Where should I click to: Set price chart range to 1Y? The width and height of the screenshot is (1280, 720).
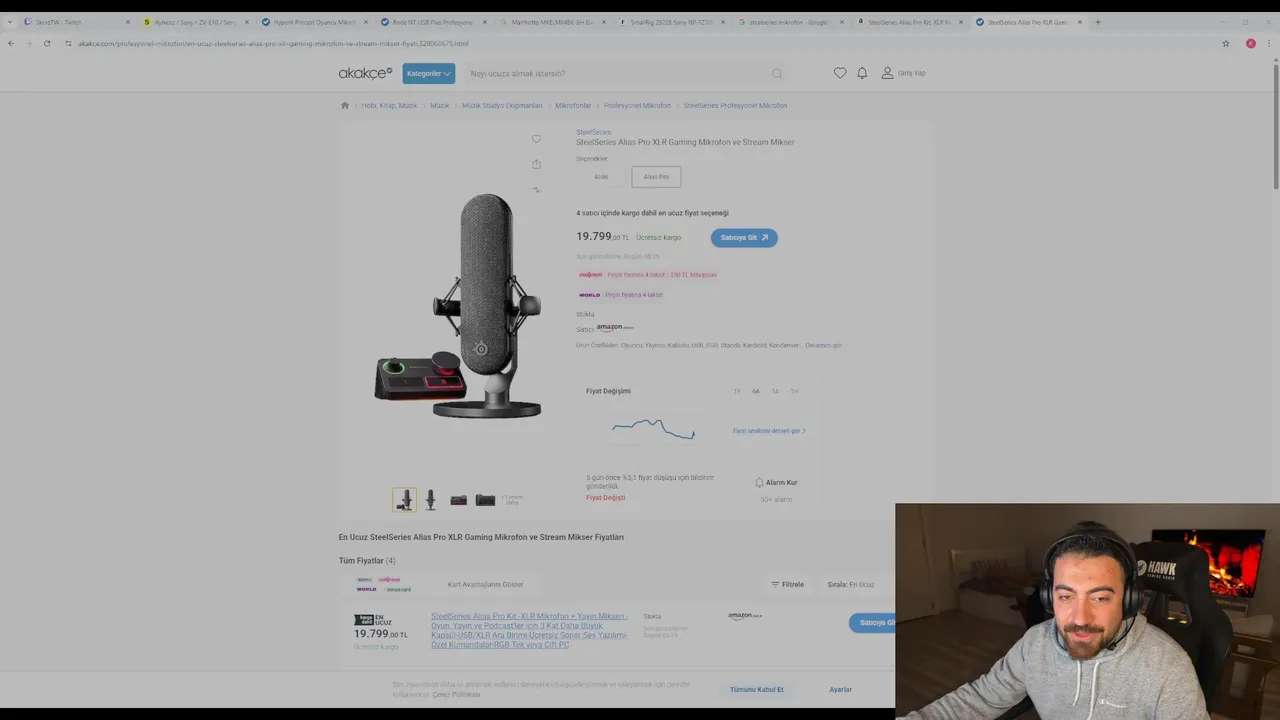pyautogui.click(x=737, y=391)
